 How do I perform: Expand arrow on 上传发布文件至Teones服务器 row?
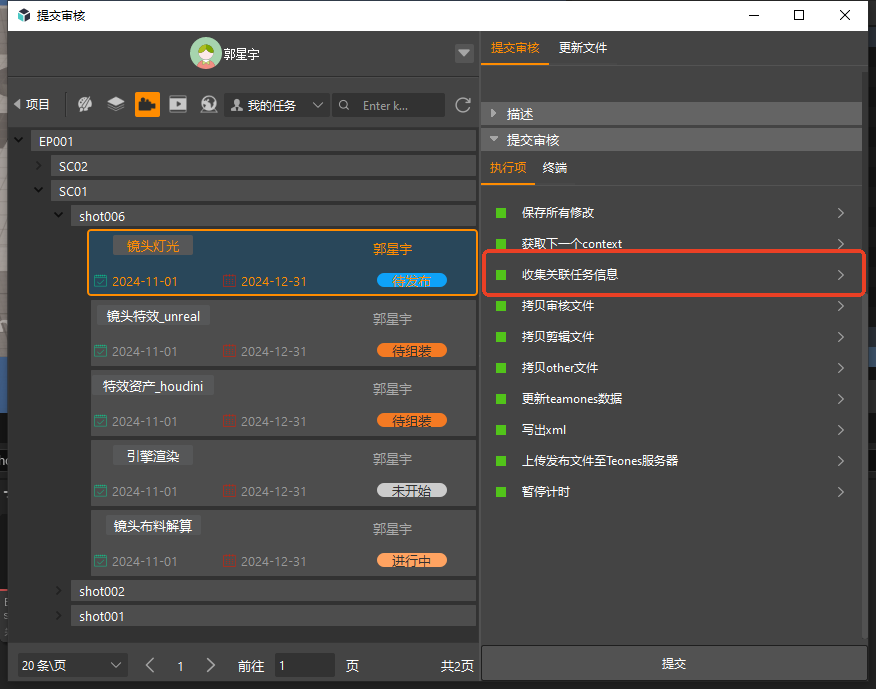click(841, 461)
